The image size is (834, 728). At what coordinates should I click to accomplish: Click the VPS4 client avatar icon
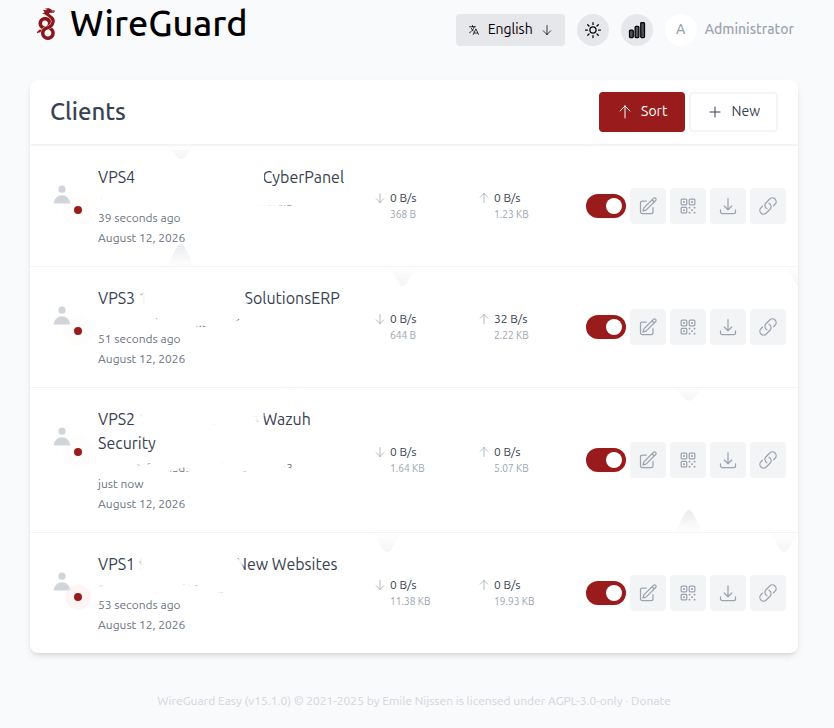point(62,195)
